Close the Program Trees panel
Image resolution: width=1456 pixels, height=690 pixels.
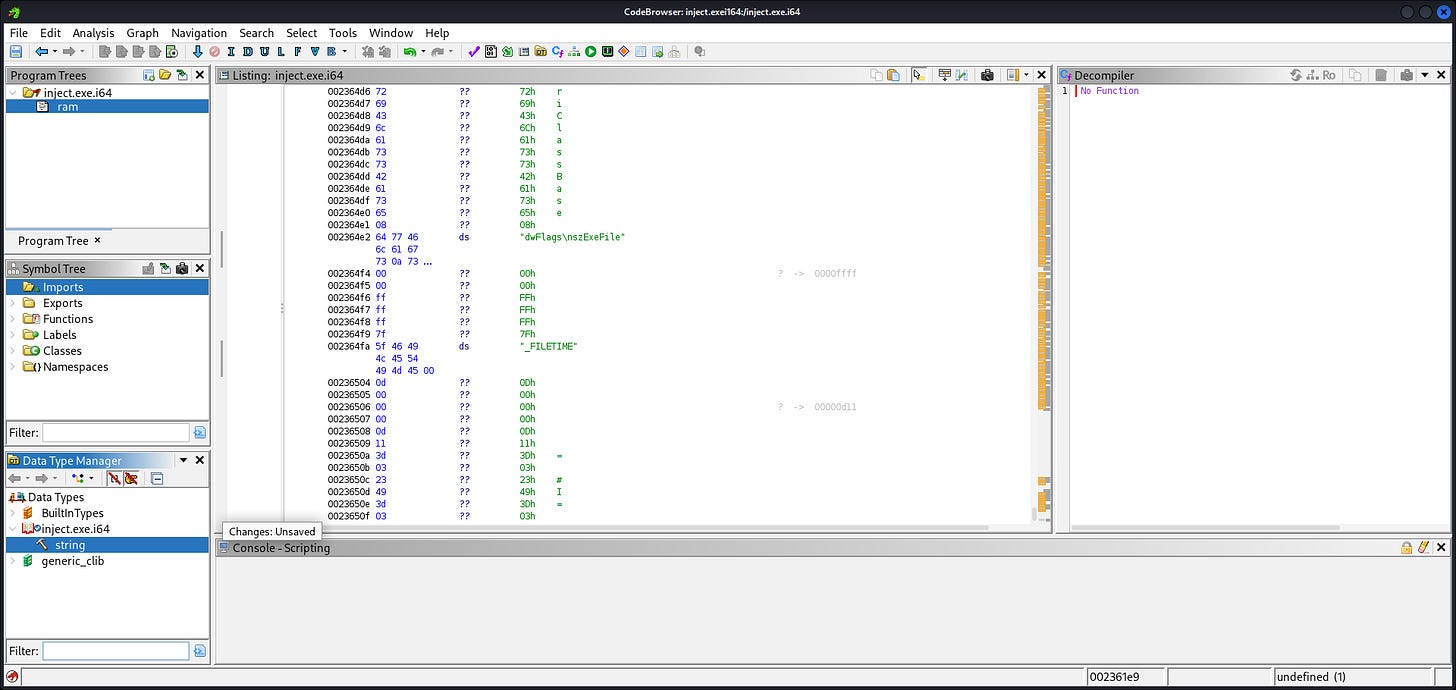coord(199,75)
